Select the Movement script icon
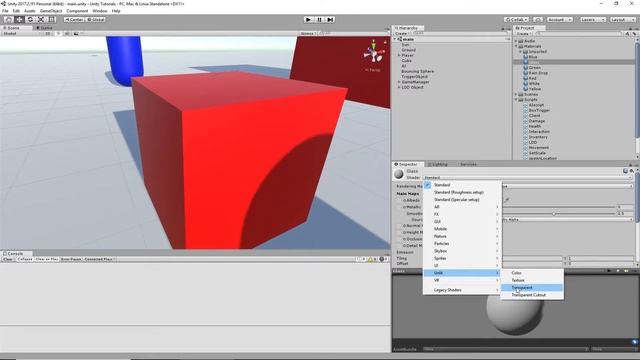The width and height of the screenshot is (640, 360). click(x=526, y=147)
